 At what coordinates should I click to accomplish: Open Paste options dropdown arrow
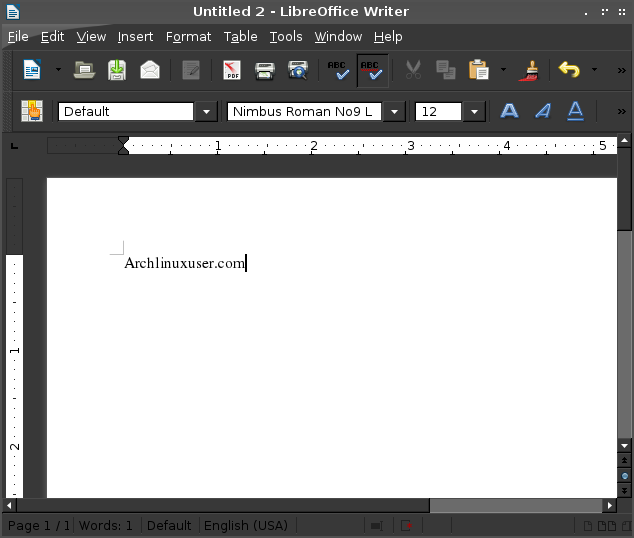(503, 70)
